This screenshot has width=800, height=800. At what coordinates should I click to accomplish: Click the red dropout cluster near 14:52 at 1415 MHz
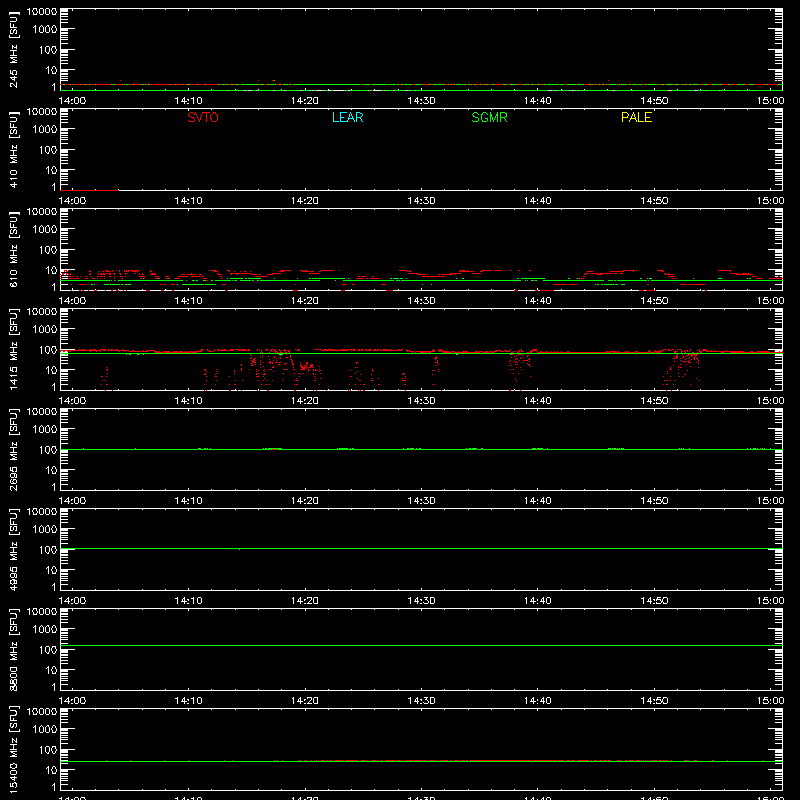pos(682,368)
